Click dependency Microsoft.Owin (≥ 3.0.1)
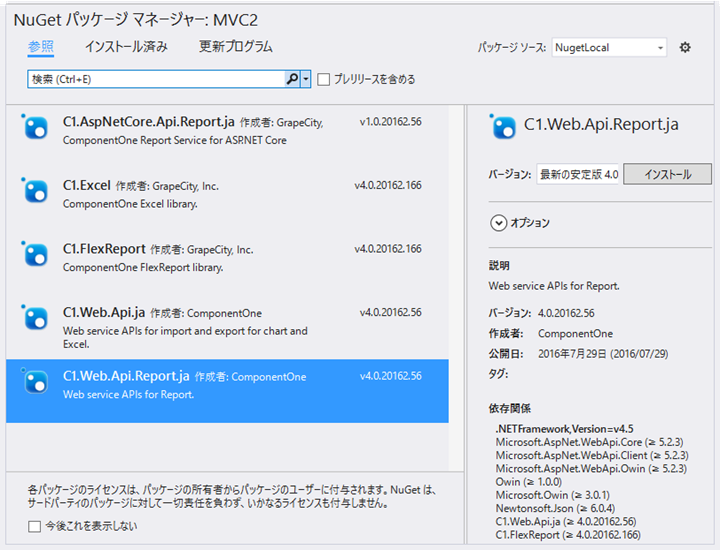The width and height of the screenshot is (720, 550). [553, 495]
